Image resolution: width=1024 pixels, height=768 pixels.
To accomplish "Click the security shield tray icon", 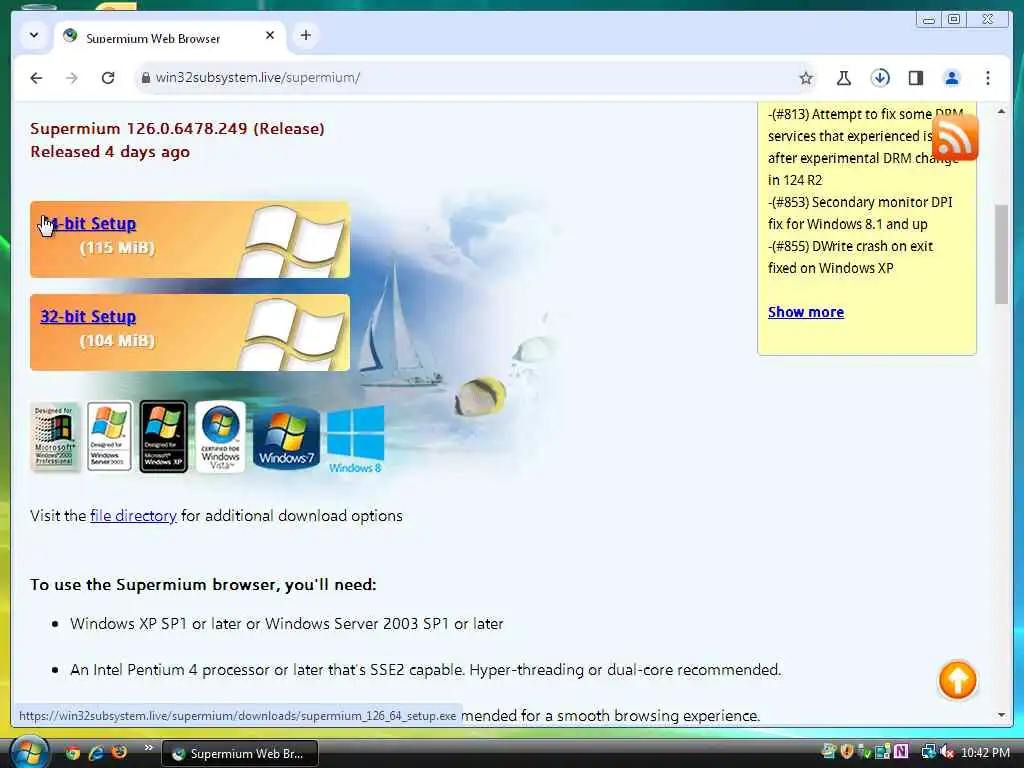I will [x=847, y=752].
